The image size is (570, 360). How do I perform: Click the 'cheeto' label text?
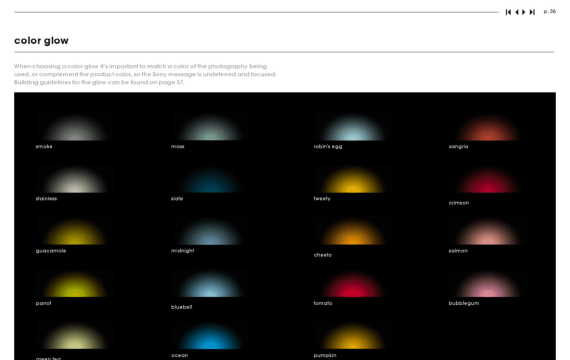tap(323, 255)
